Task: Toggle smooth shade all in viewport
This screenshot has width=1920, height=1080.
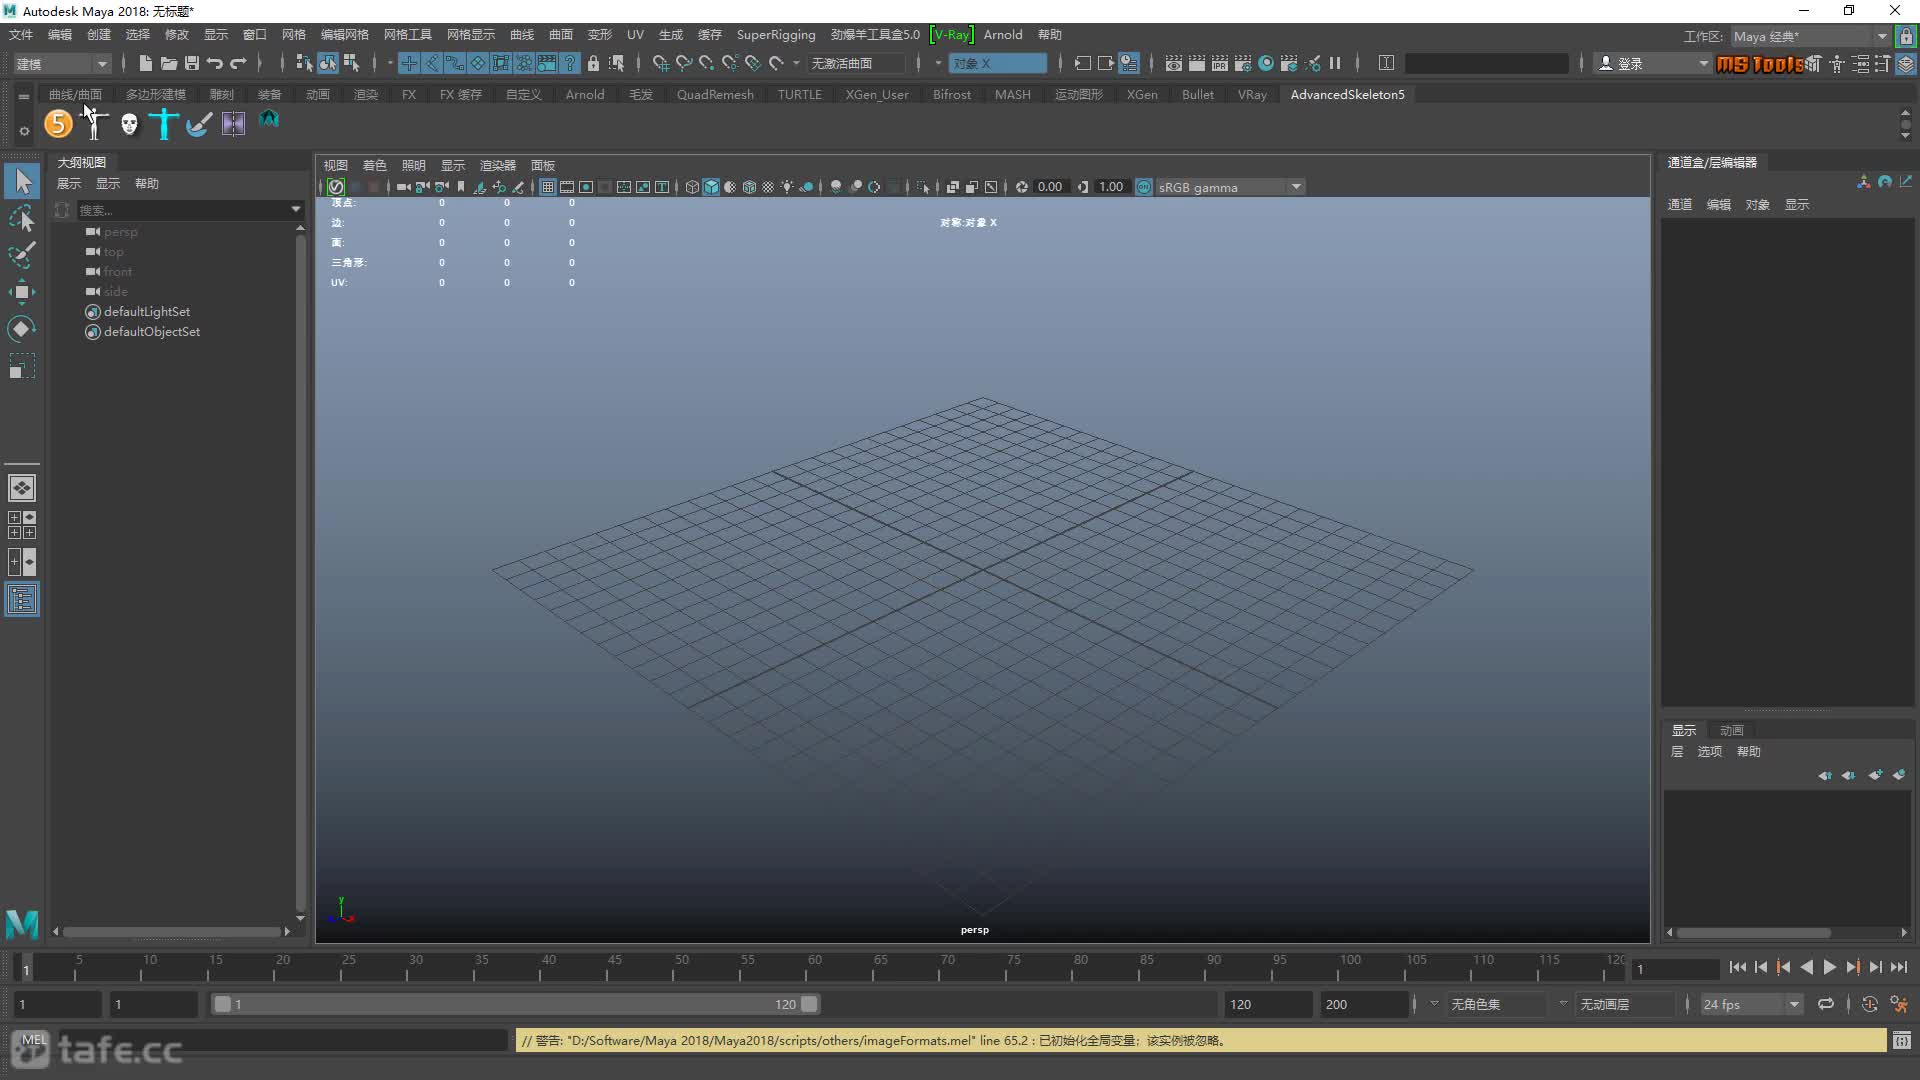Action: 711,187
